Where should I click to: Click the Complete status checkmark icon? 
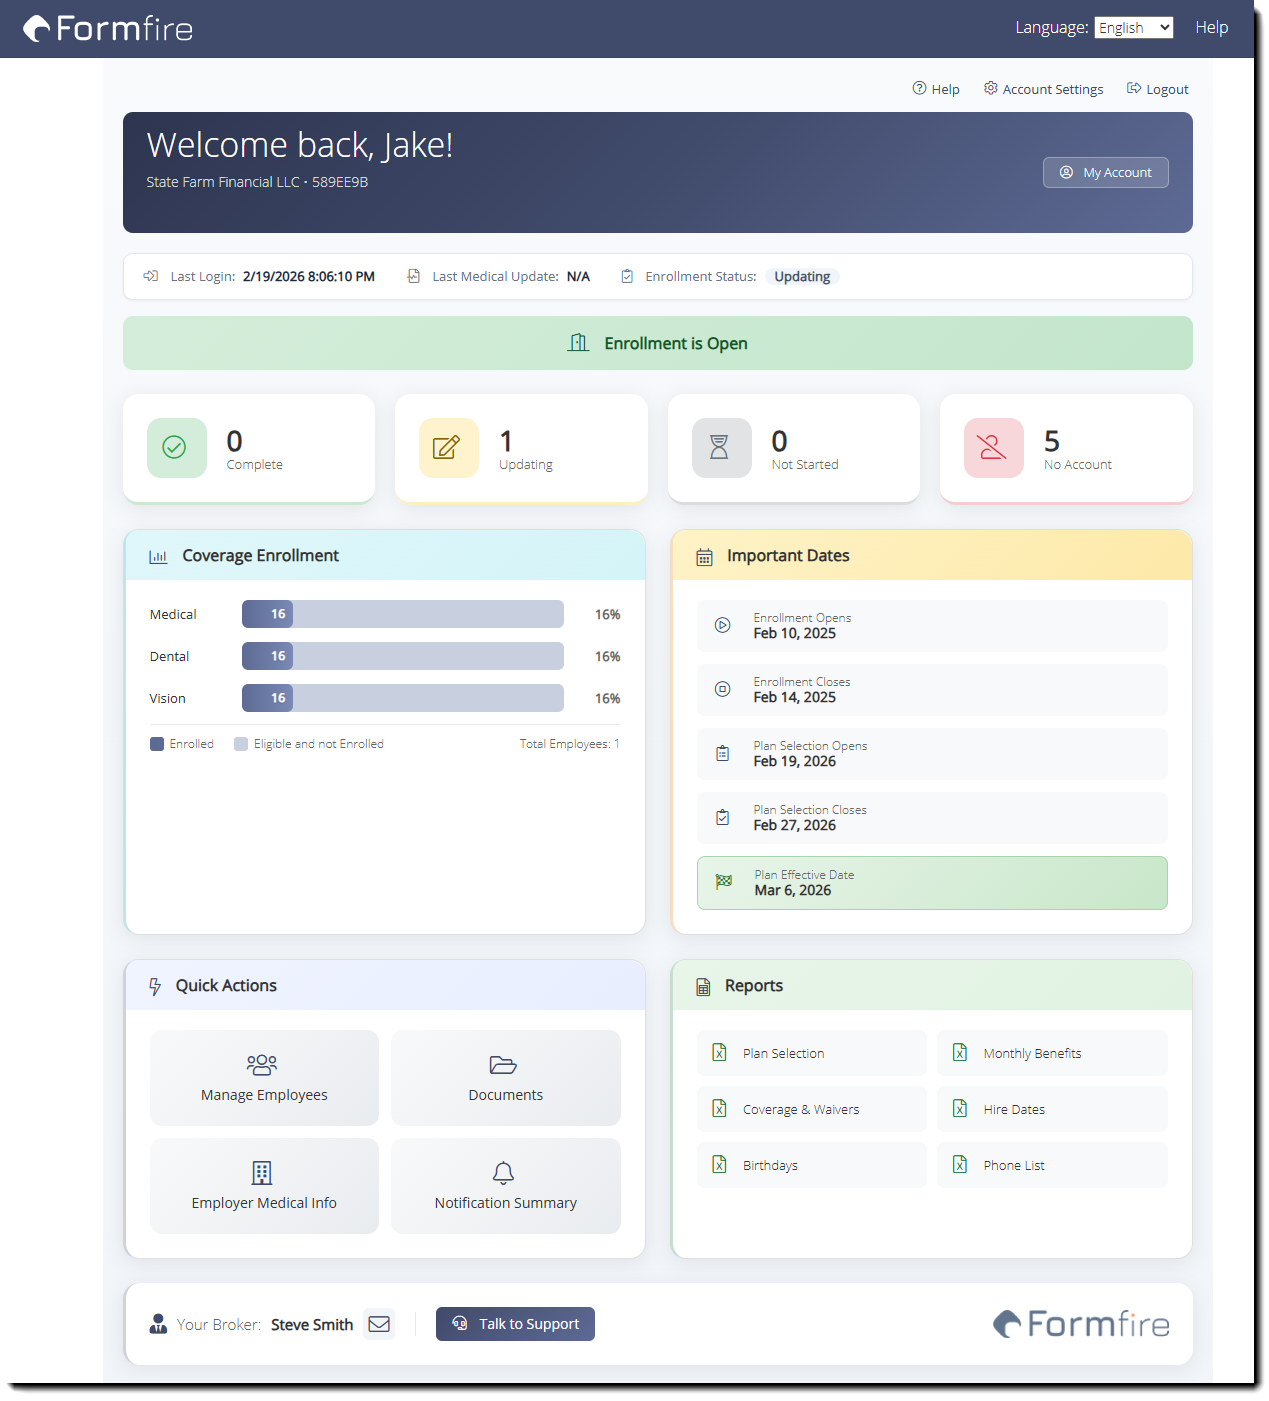click(175, 447)
